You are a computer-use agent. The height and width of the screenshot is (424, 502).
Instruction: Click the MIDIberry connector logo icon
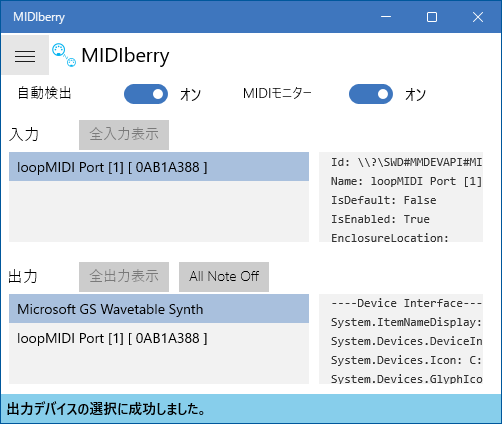(64, 55)
